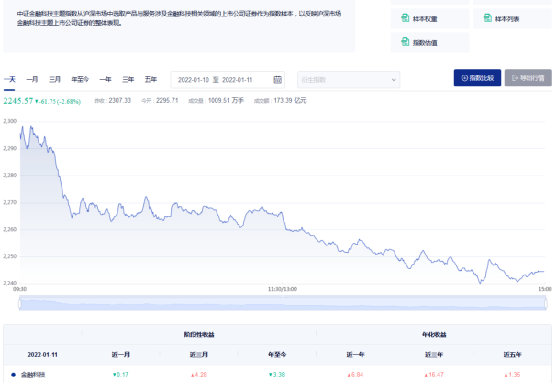554x383 pixels.
Task: Click the 近五年 column header
Action: (512, 354)
